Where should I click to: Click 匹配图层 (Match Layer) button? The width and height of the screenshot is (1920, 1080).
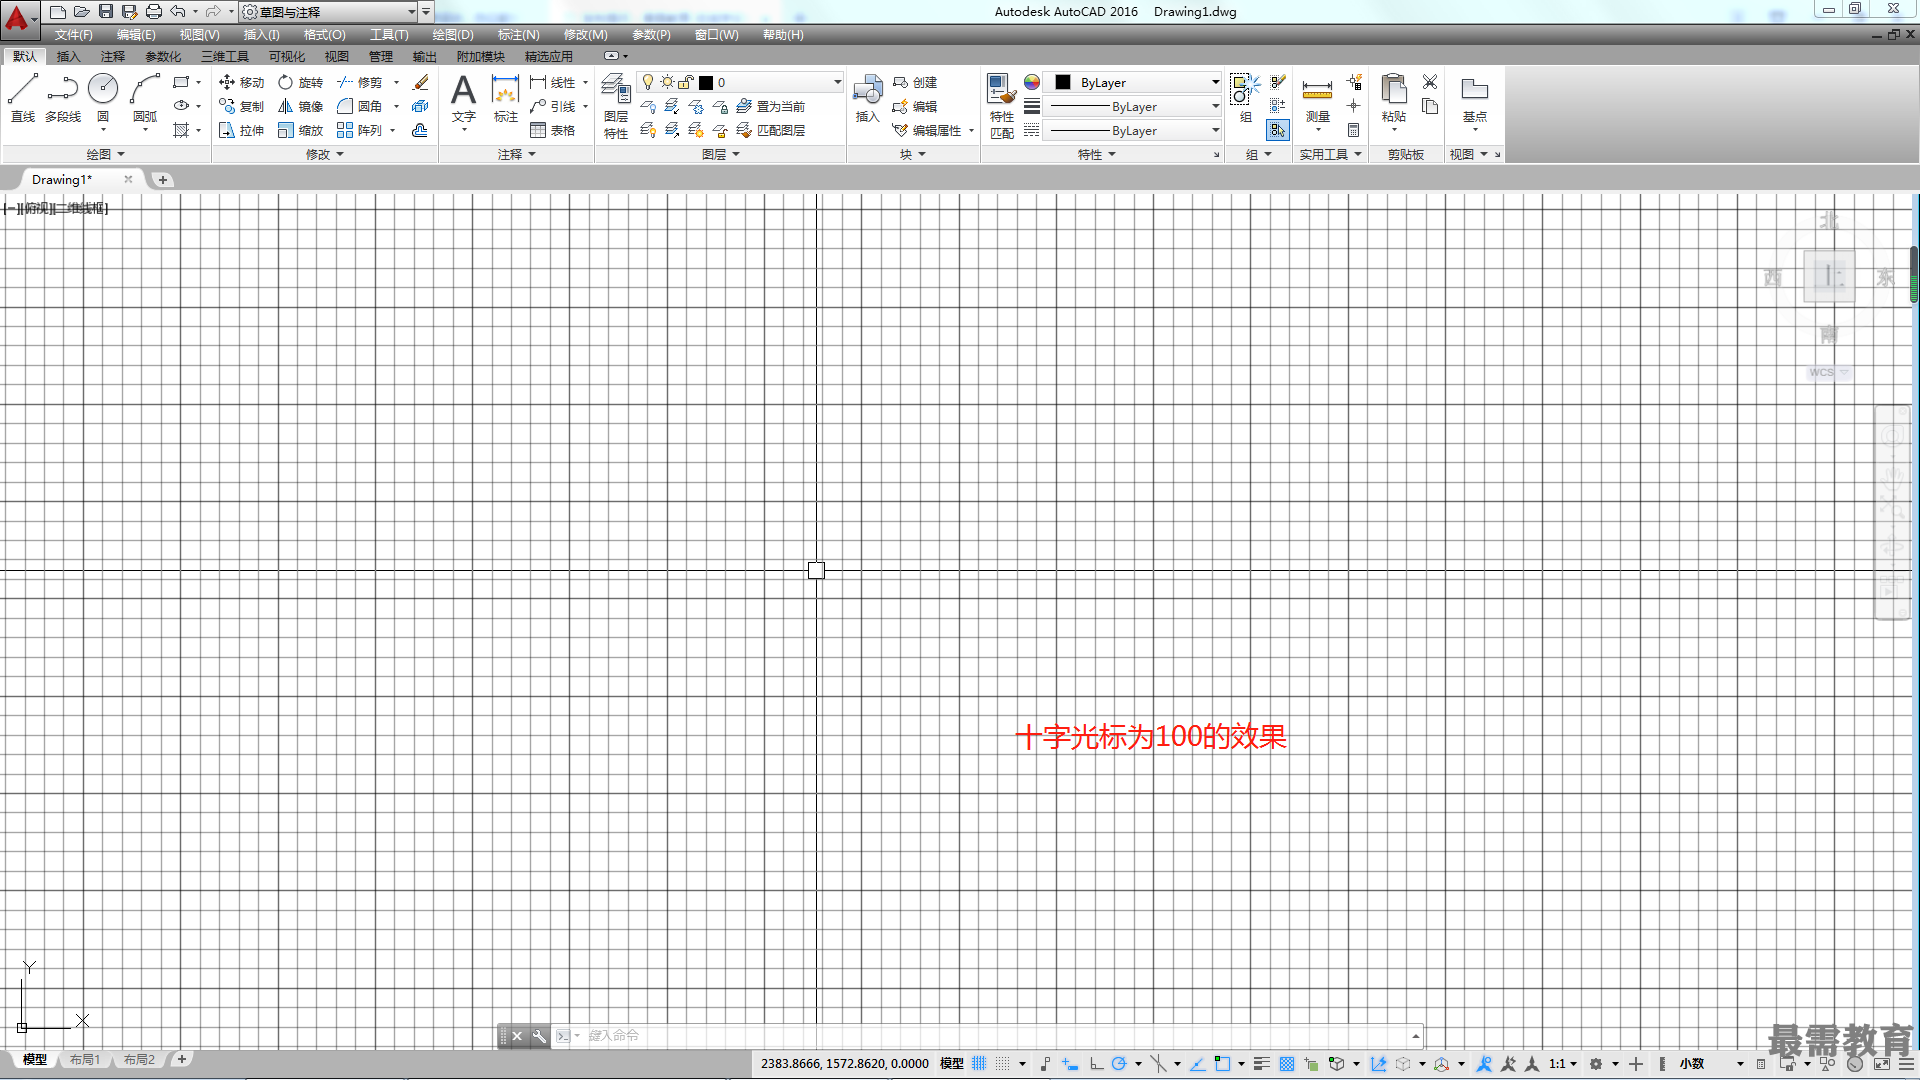coord(771,130)
